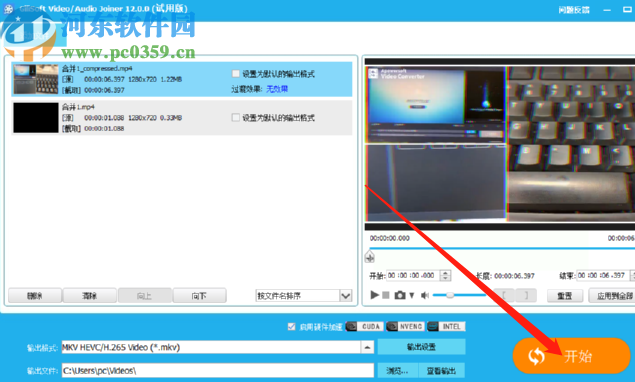Viewport: 635px width, 382px height.
Task: Click the start time input field
Action: coord(413,275)
